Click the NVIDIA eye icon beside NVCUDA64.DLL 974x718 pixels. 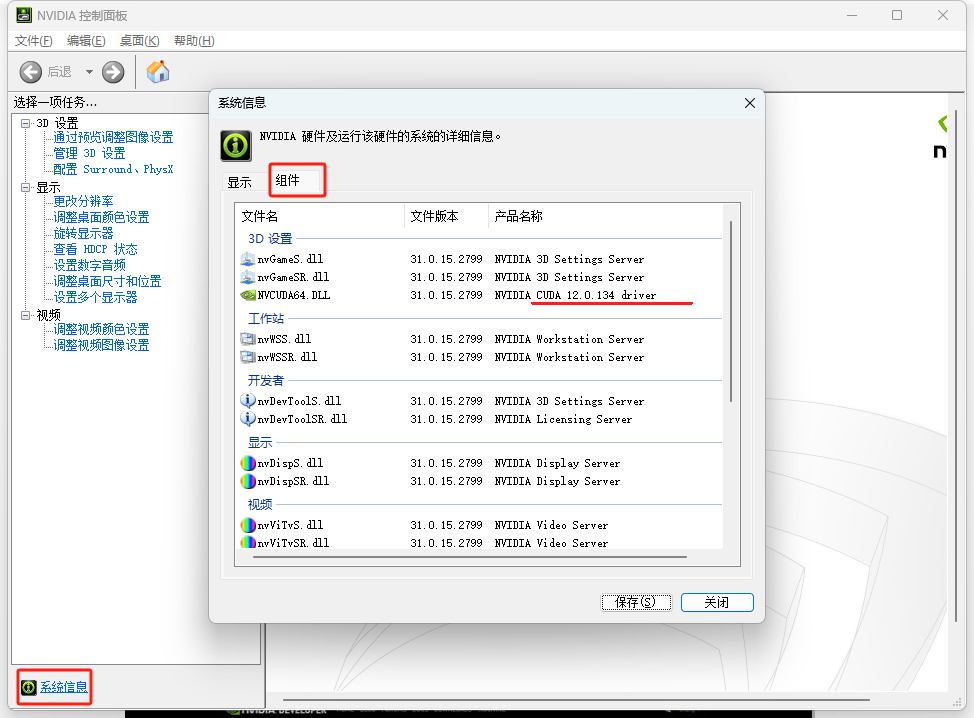pos(248,295)
